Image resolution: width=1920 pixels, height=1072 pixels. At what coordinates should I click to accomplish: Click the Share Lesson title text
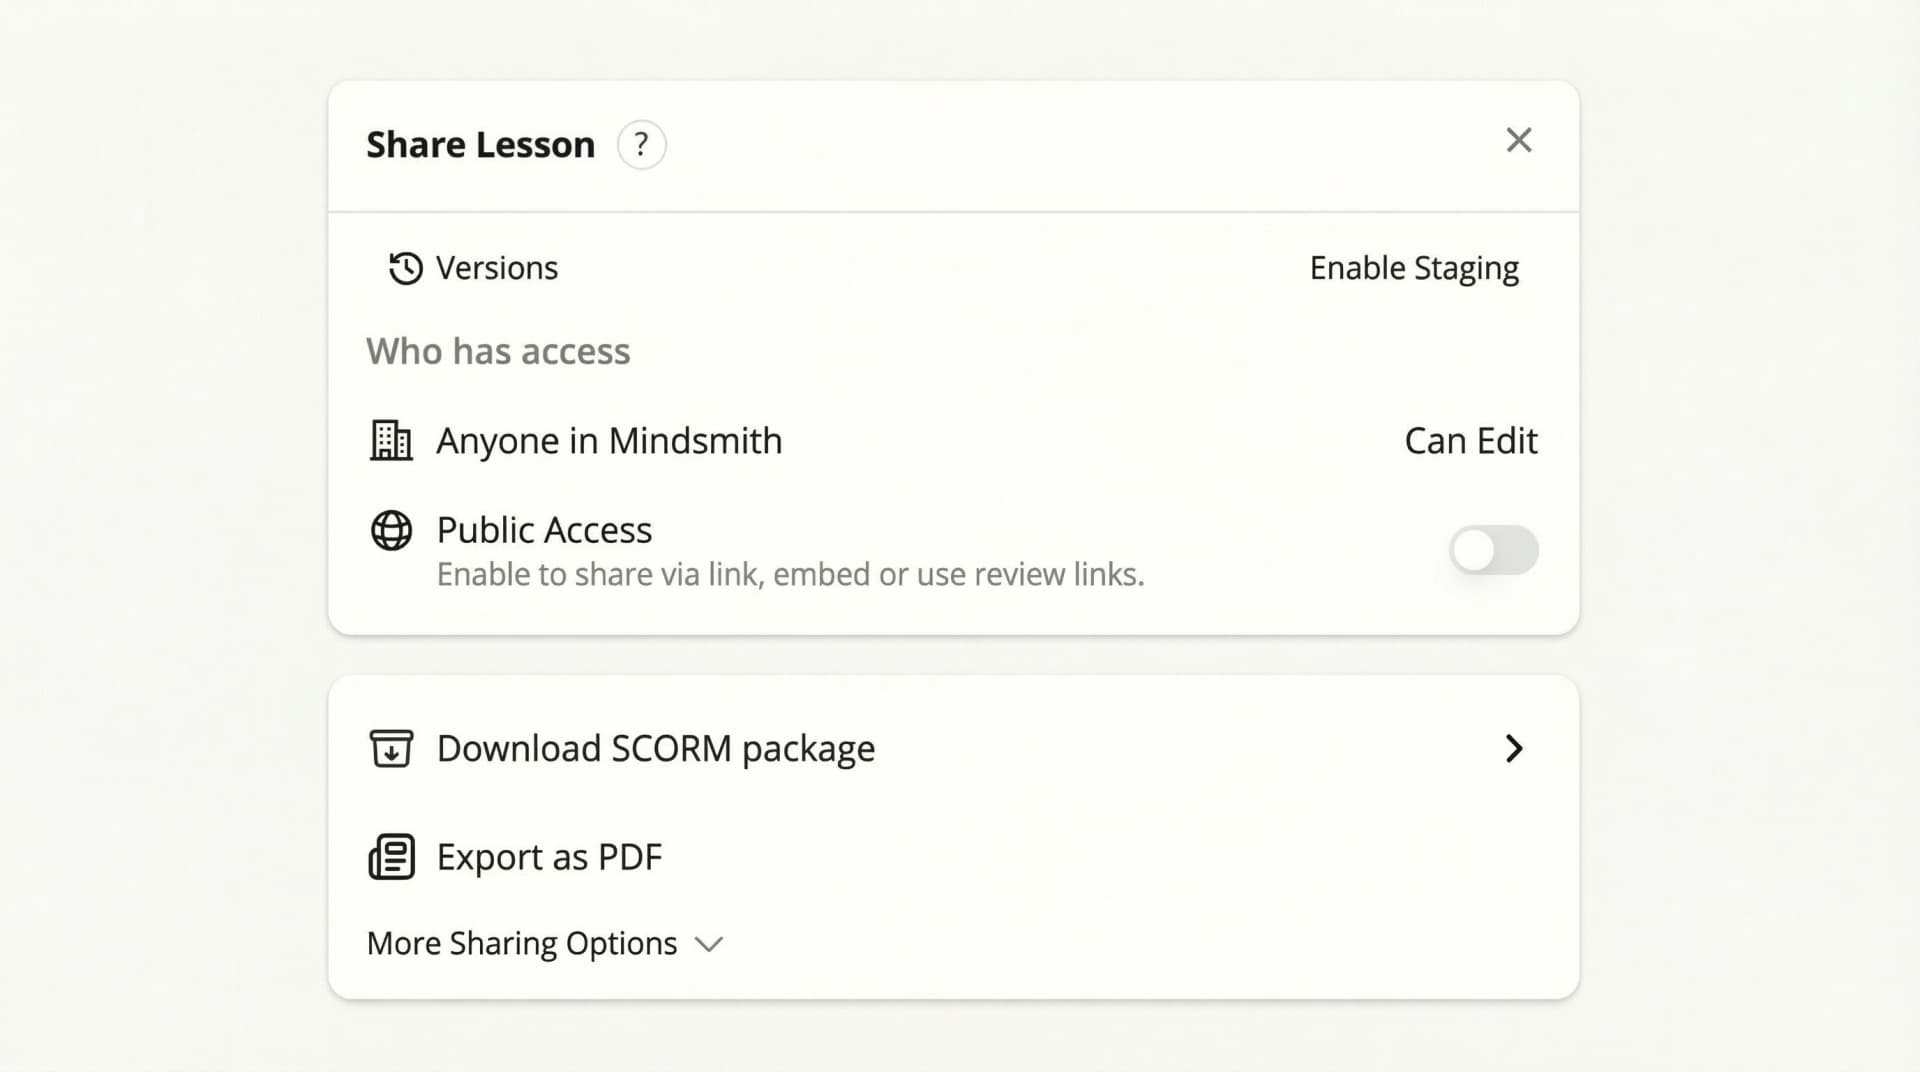click(480, 145)
